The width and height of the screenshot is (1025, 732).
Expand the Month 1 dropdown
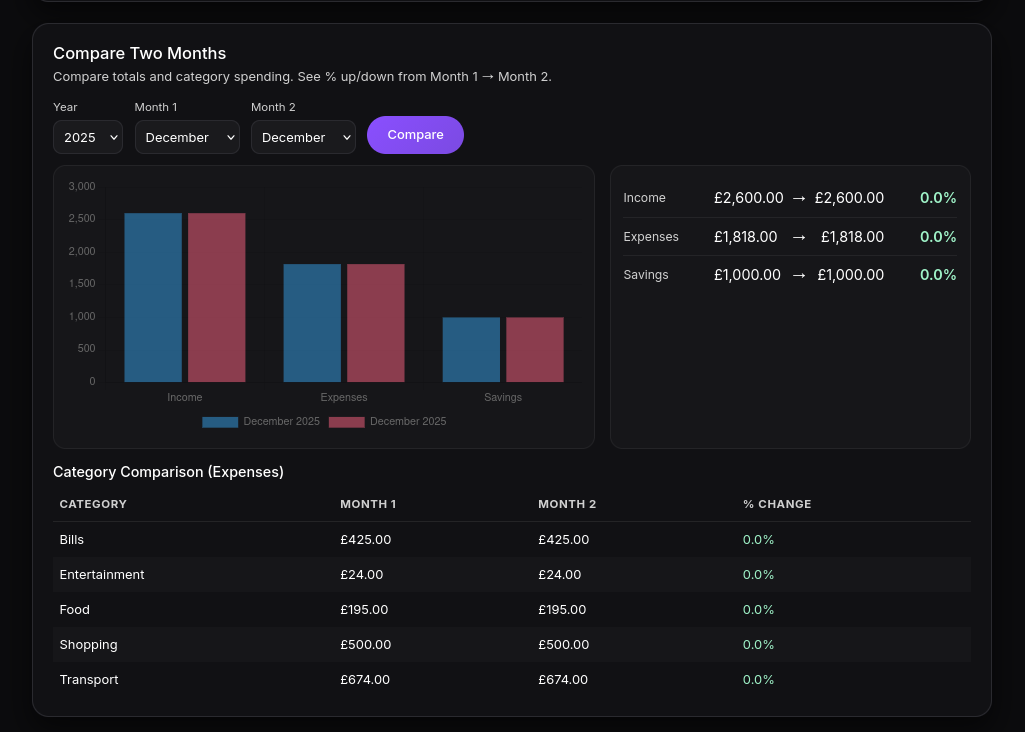[x=187, y=137]
